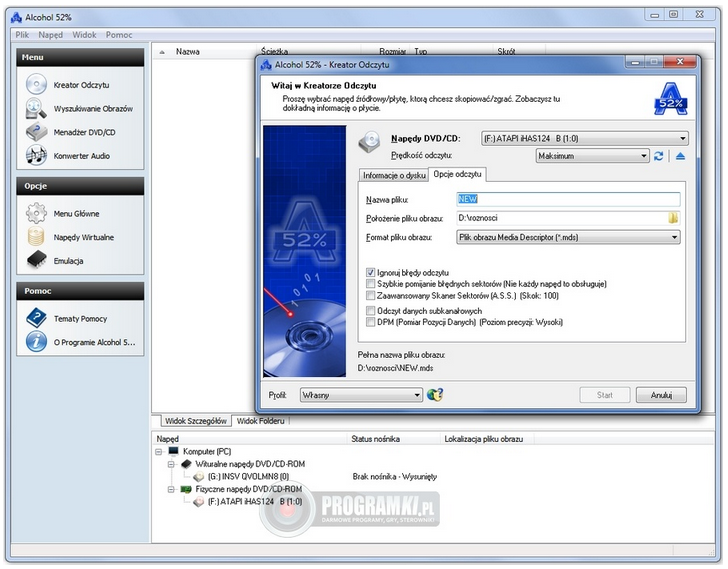Click the 'D:\roznosci\NEW.mds' full path text
The height and width of the screenshot is (569, 728).
coord(395,368)
